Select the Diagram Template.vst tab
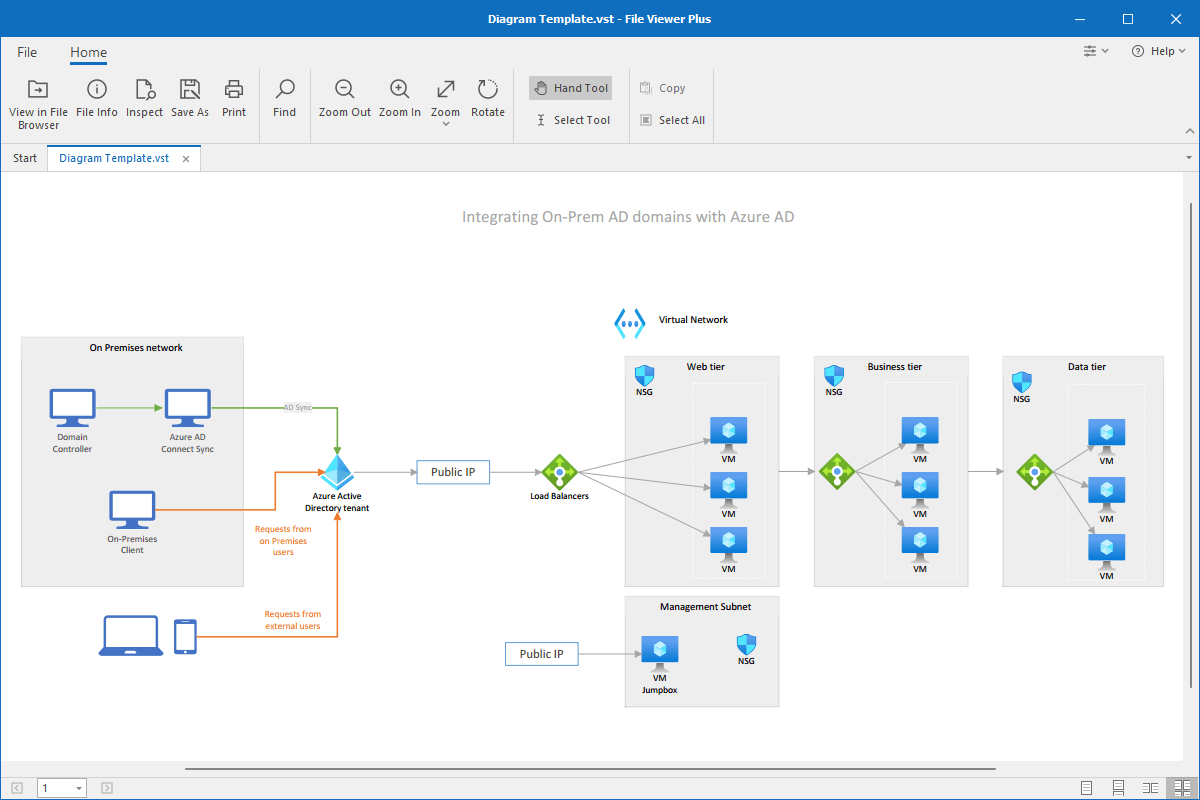 [114, 158]
